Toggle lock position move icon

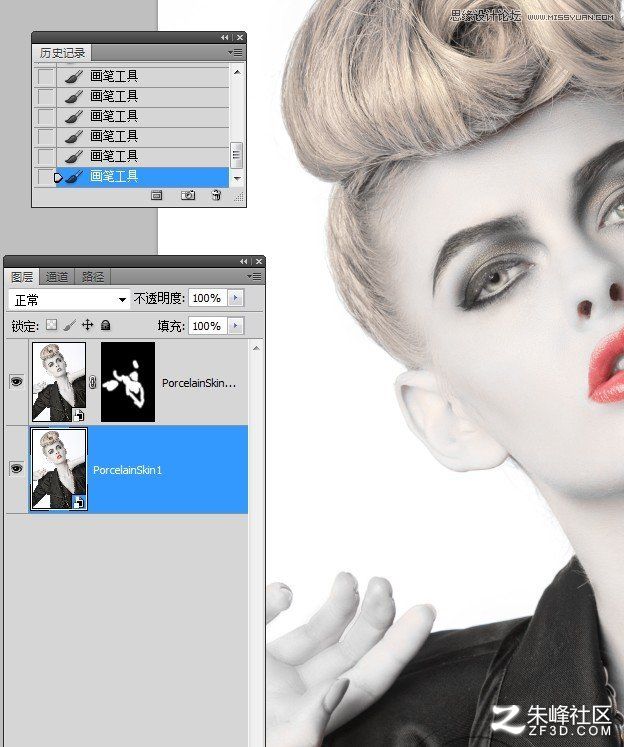pos(88,325)
